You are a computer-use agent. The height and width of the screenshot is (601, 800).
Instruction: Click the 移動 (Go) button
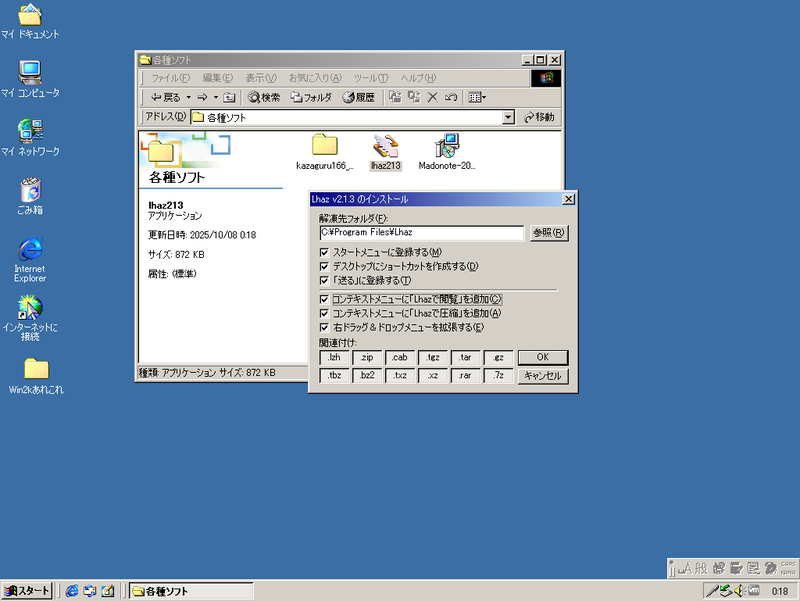[x=540, y=117]
